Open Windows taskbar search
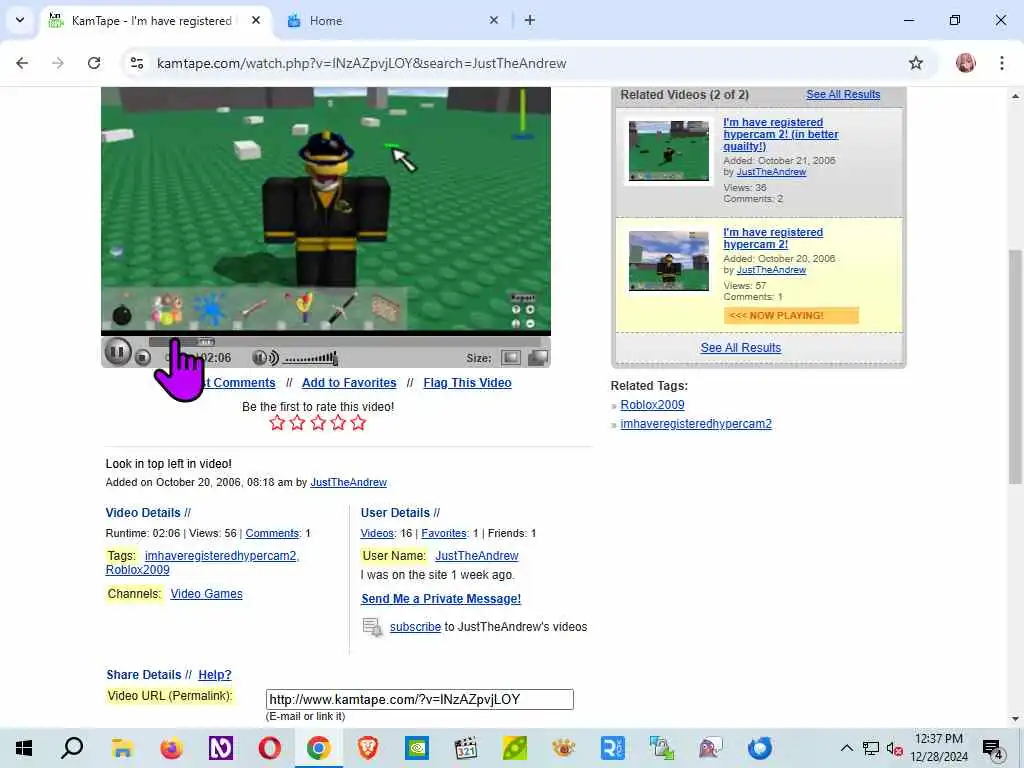This screenshot has width=1024, height=768. click(x=72, y=748)
